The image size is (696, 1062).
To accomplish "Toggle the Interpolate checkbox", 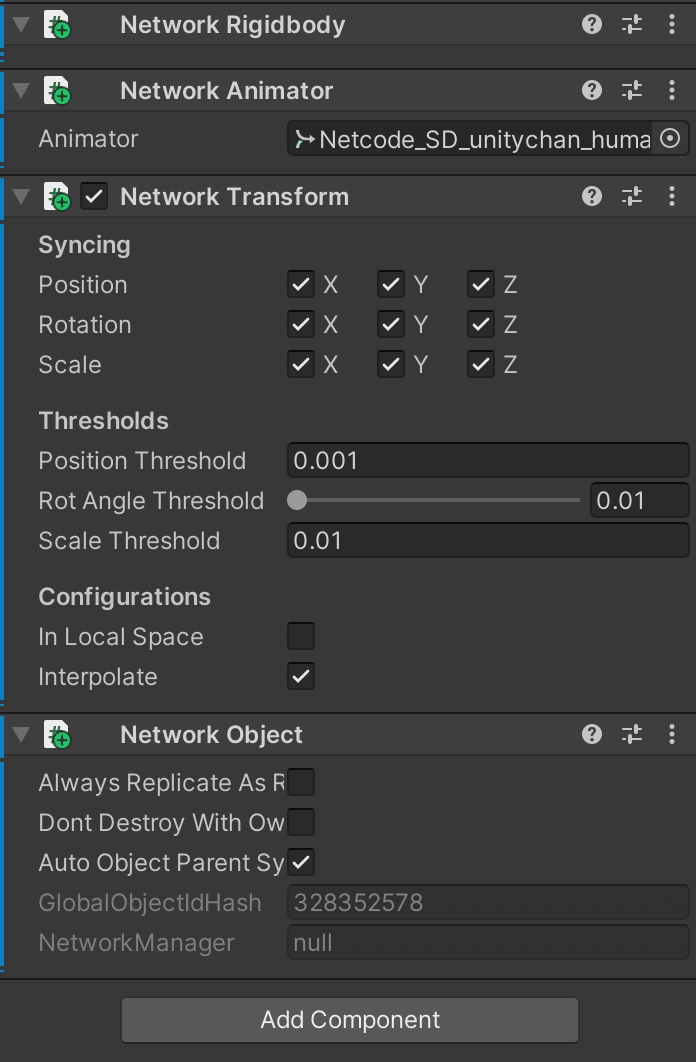I will click(x=301, y=676).
